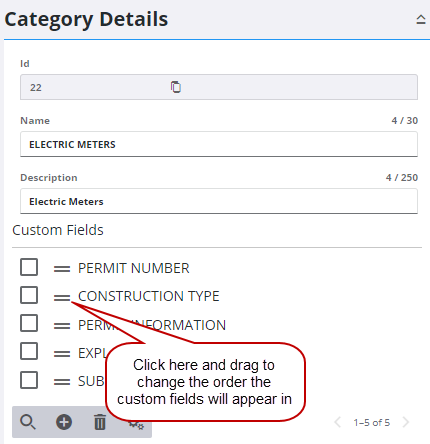
Task: Select the PERMIT NUMBER custom field label
Action: 134,268
